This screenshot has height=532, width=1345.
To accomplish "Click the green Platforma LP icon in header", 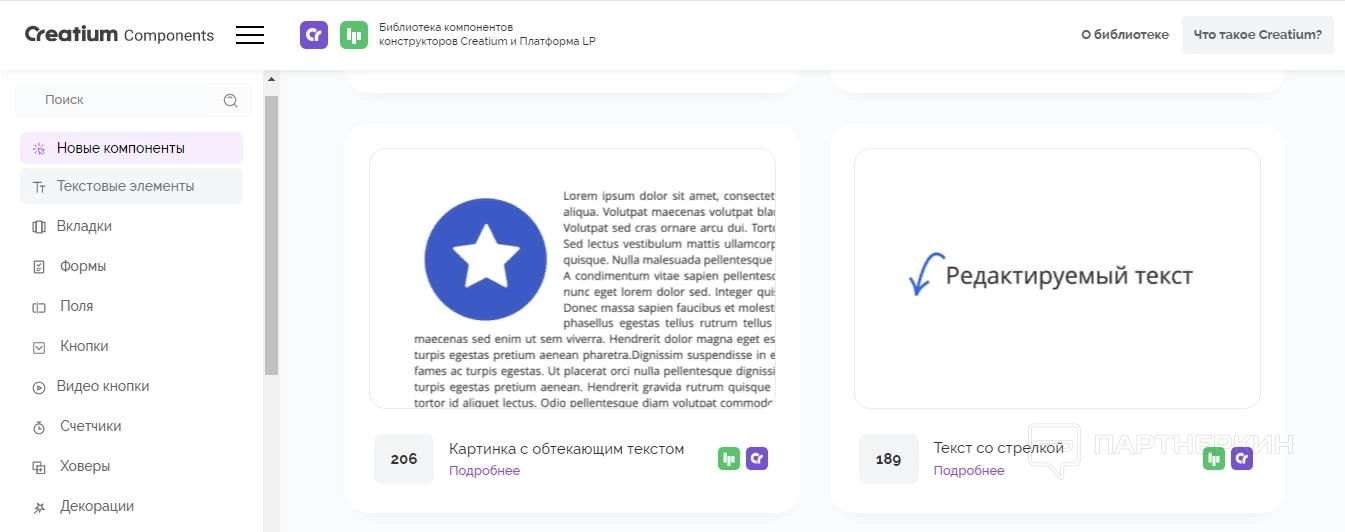I will [354, 35].
